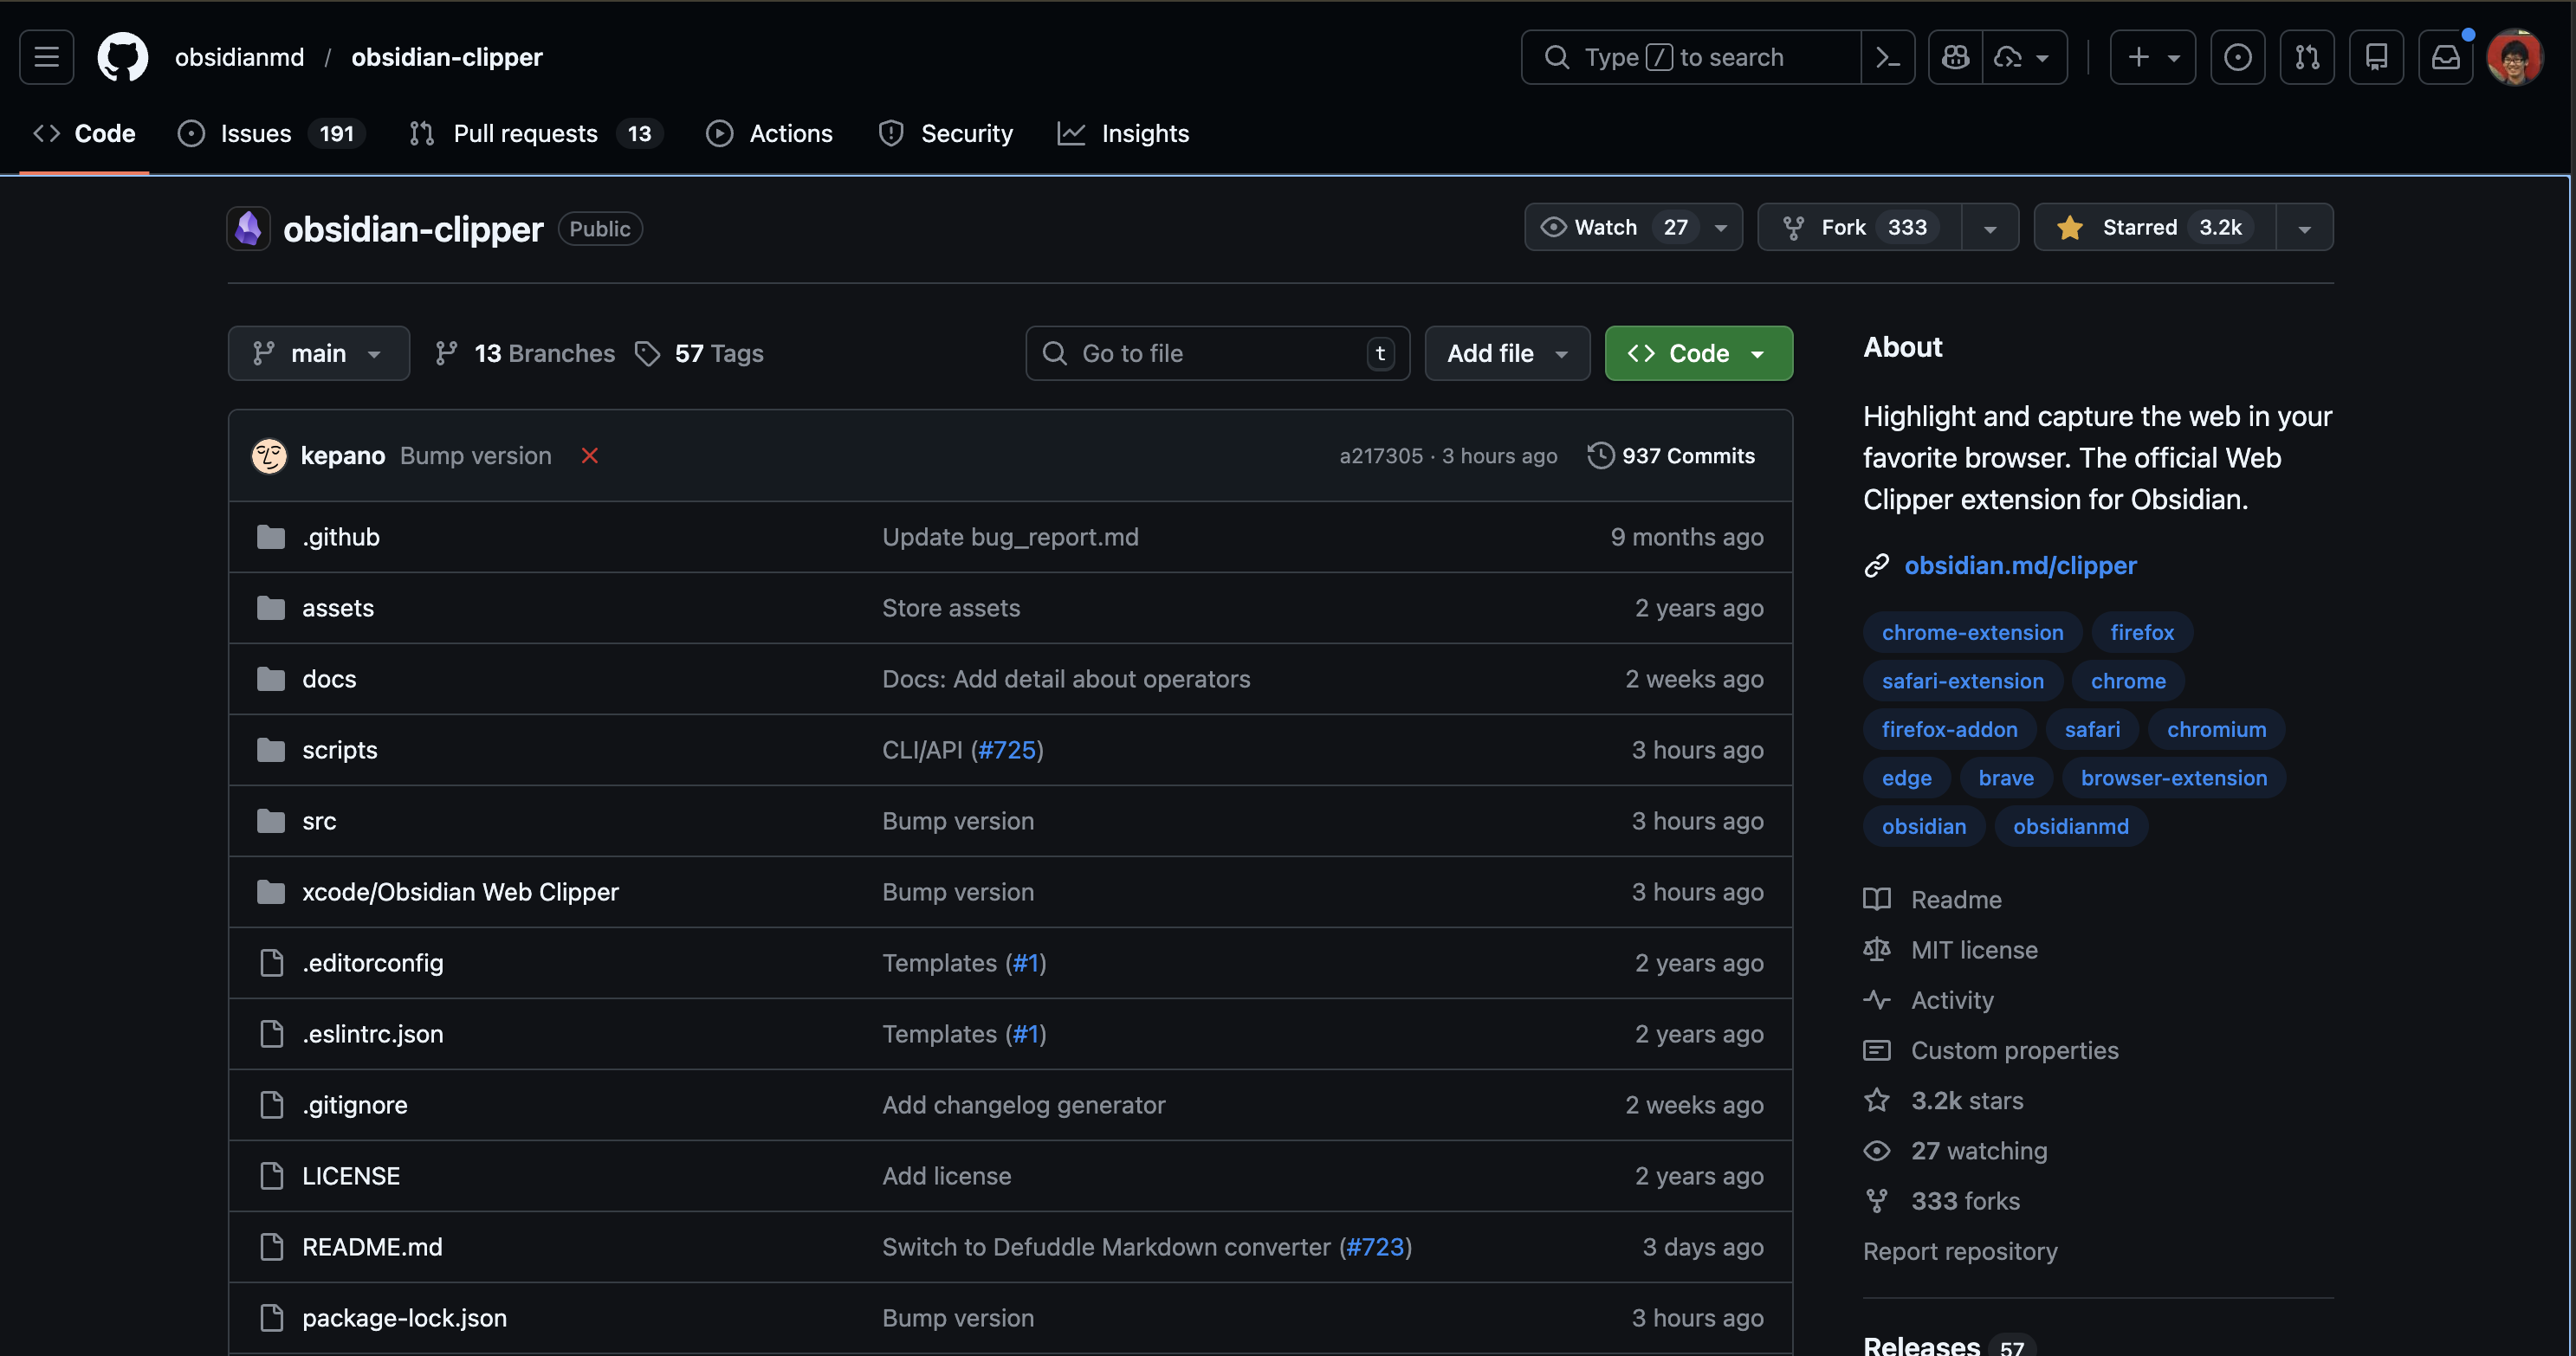Click the Go to file search field
Screen dimensions: 2576x1356
(1216, 353)
